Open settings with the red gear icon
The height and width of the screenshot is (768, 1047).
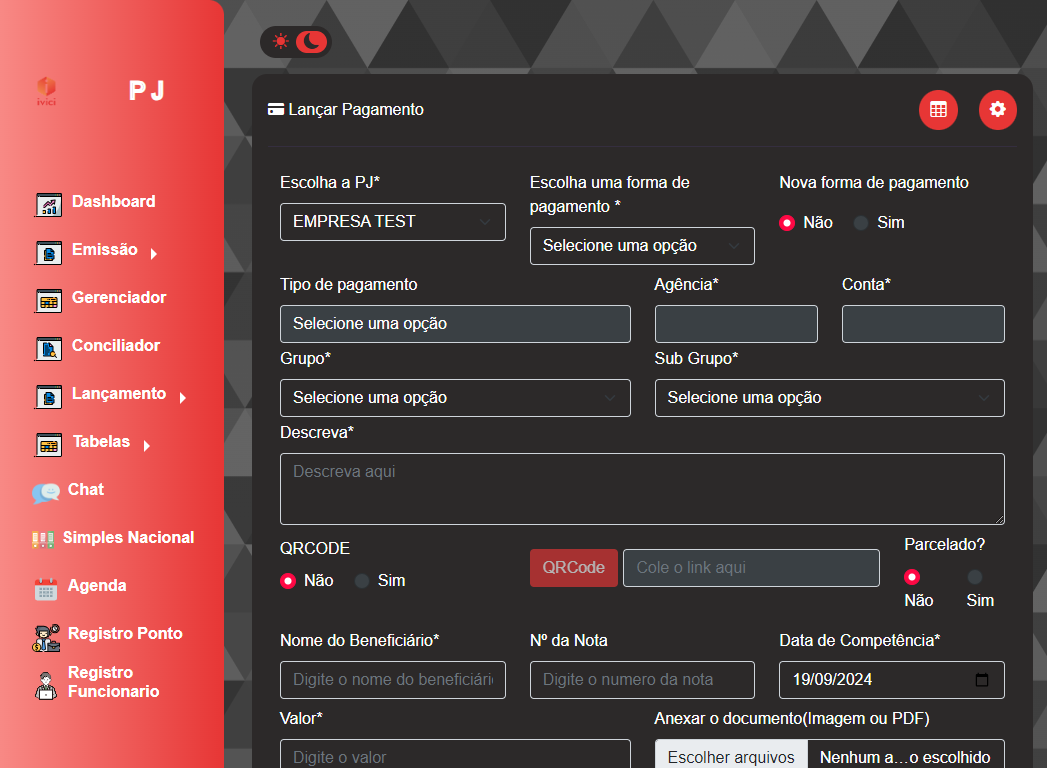[x=997, y=110]
